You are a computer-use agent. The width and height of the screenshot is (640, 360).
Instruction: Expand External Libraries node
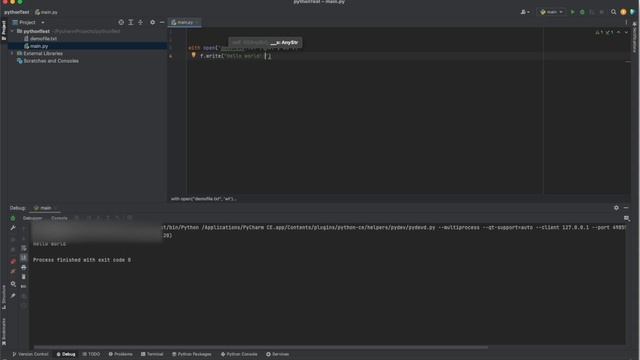click(x=12, y=53)
